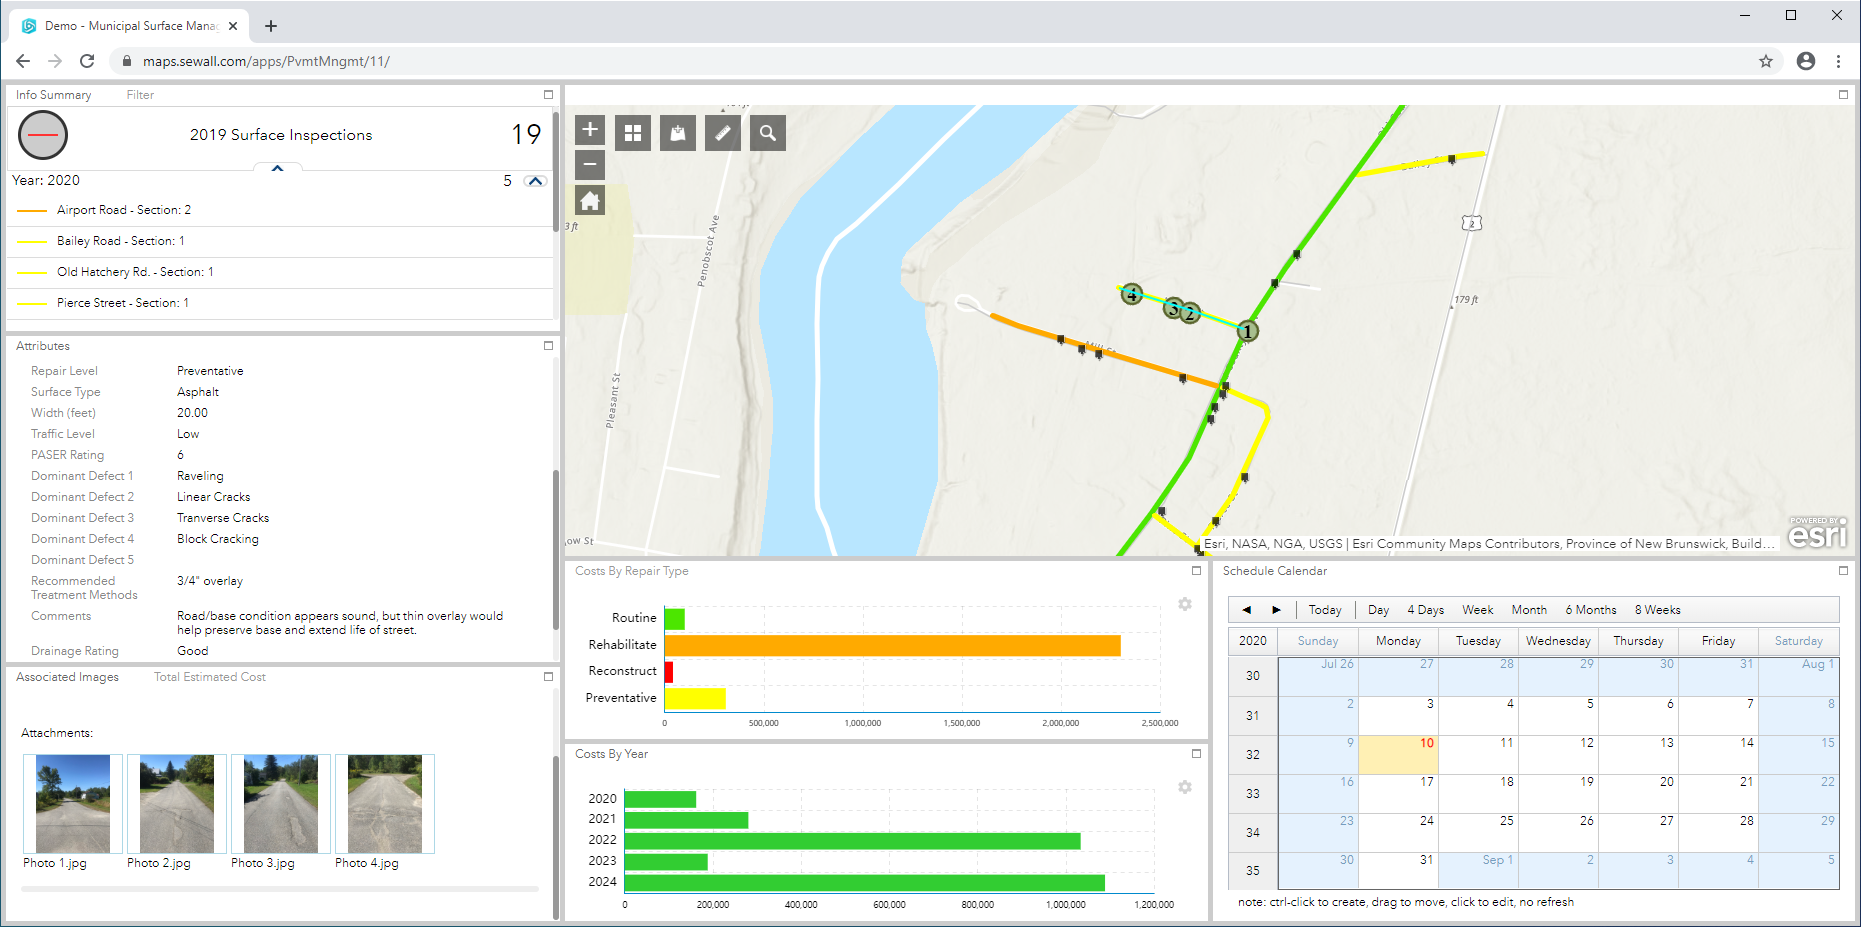Open Photo 3.jpg thumbnail attachment
1861x927 pixels.
coord(280,803)
